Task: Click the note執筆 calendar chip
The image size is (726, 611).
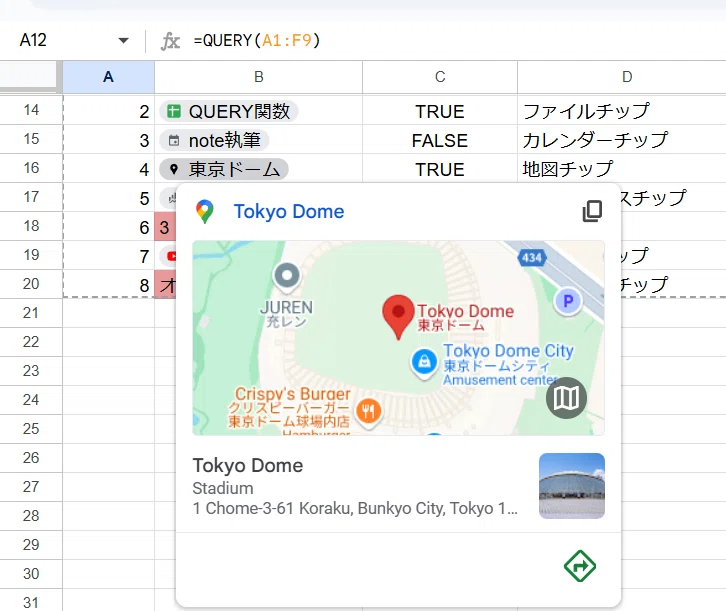Action: (x=214, y=140)
